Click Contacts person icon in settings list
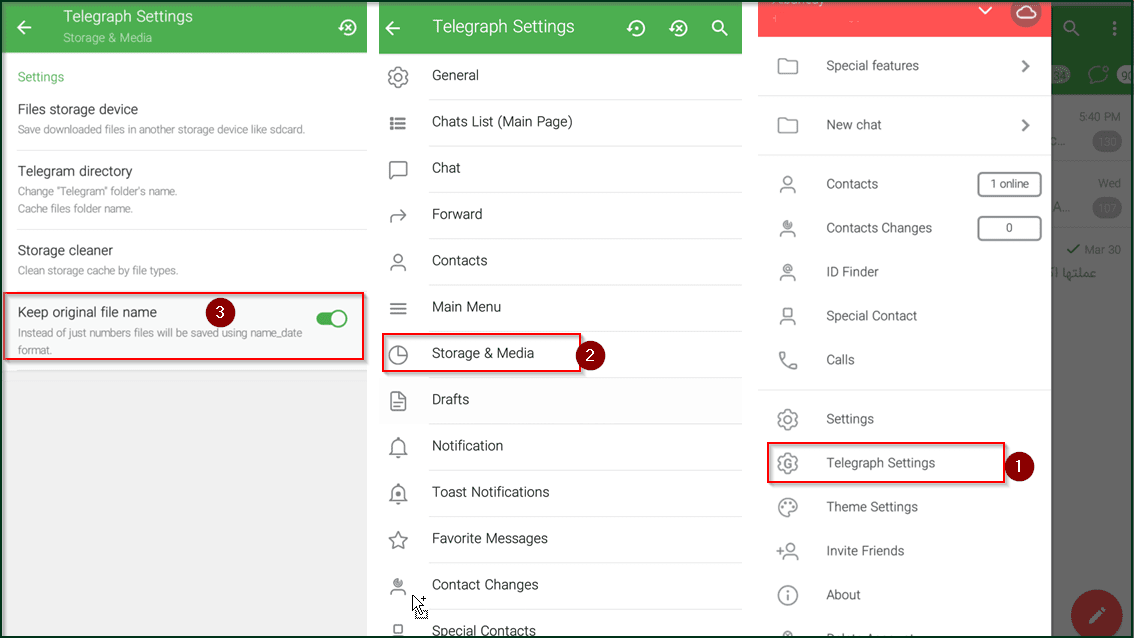 pos(398,262)
